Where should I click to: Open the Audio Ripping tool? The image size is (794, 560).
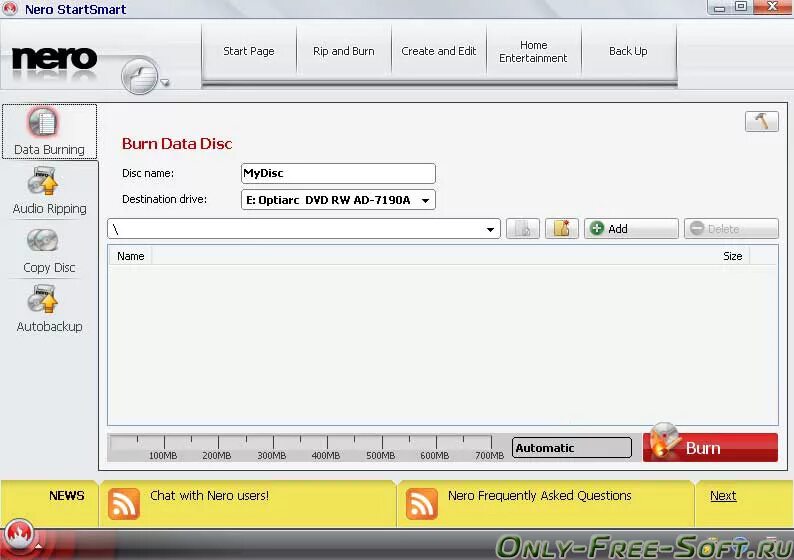(49, 190)
